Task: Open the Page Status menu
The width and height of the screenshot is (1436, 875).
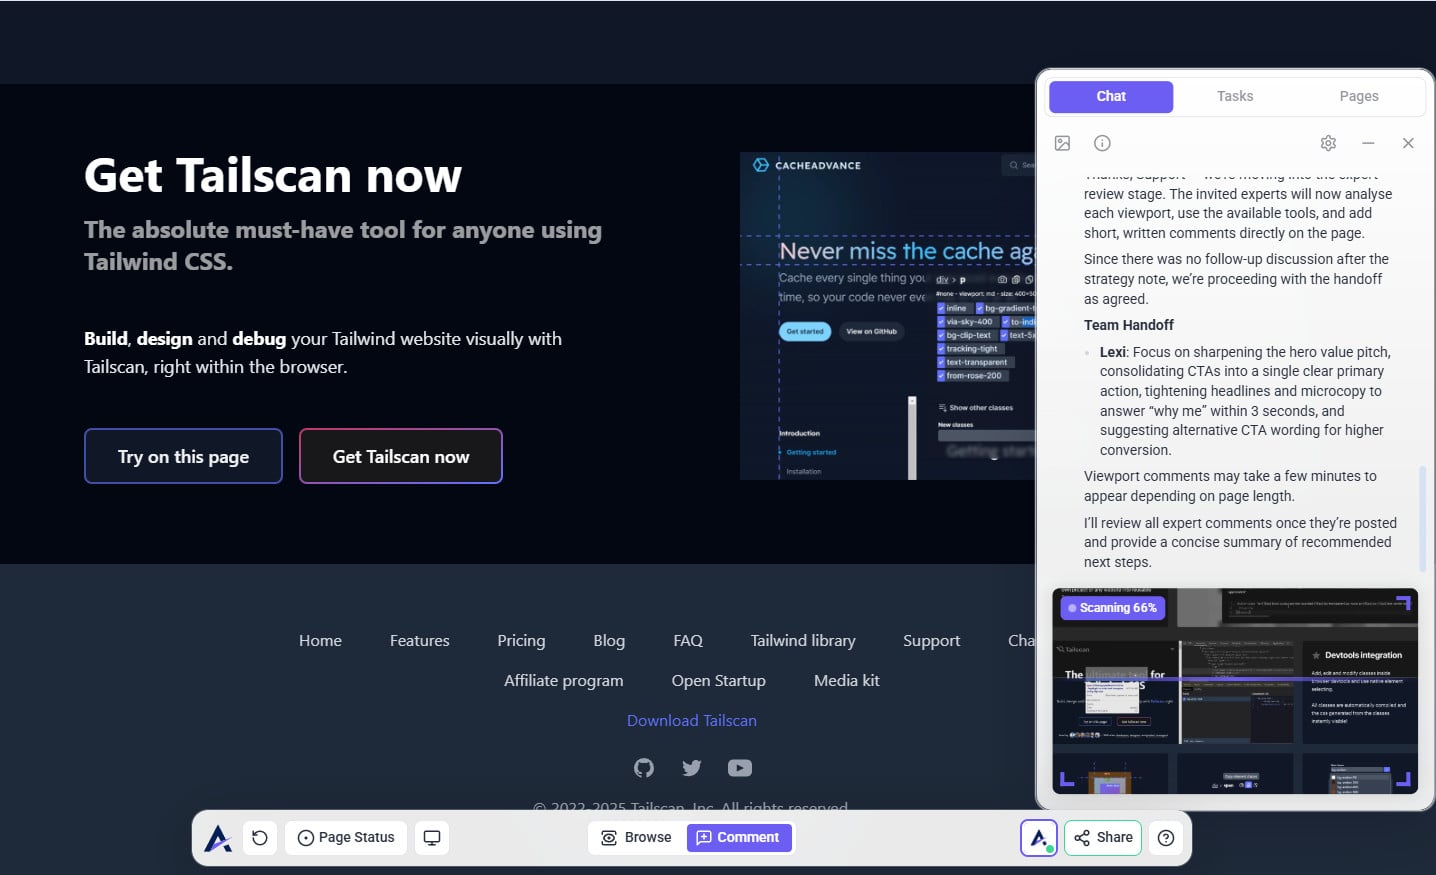Action: (346, 838)
